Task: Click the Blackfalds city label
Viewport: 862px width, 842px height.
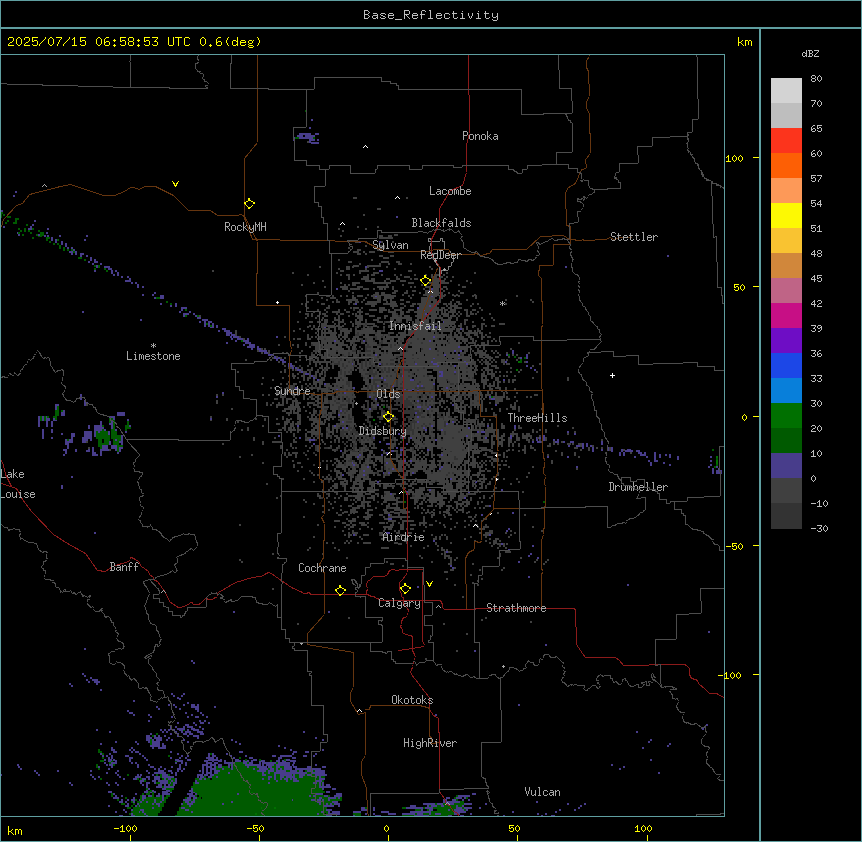Action: click(441, 223)
